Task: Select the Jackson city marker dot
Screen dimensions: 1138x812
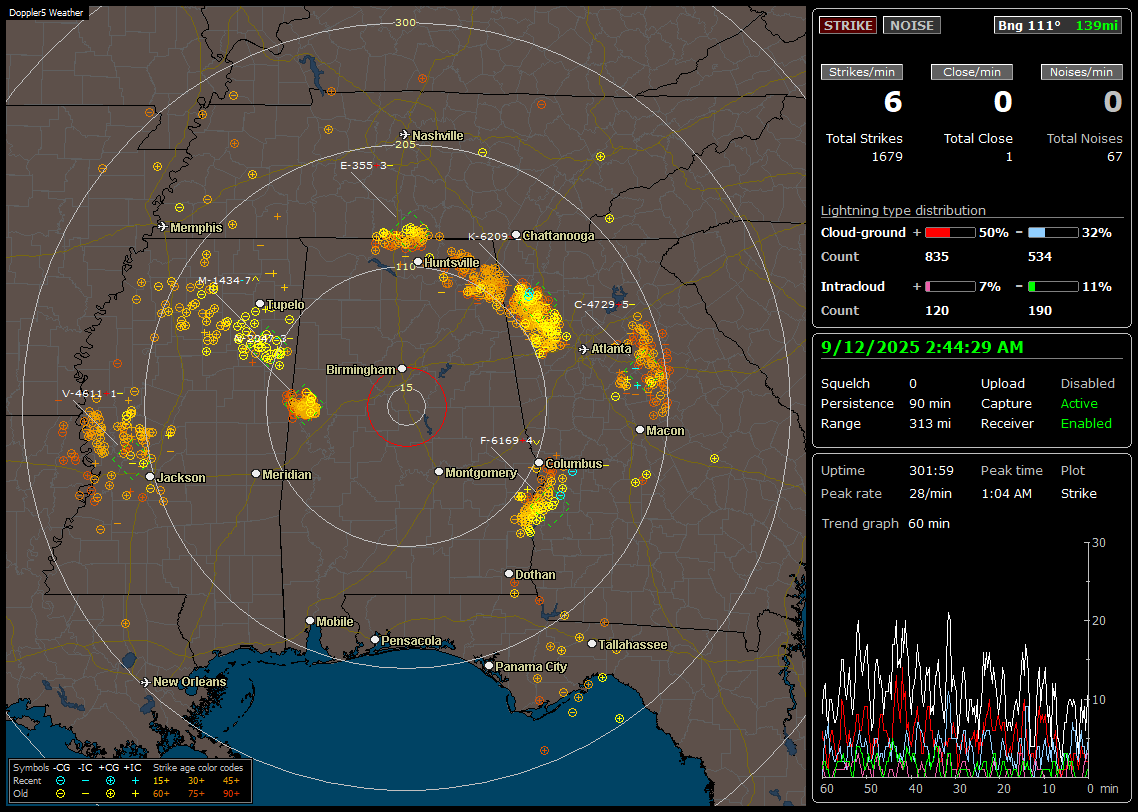Action: tap(150, 477)
